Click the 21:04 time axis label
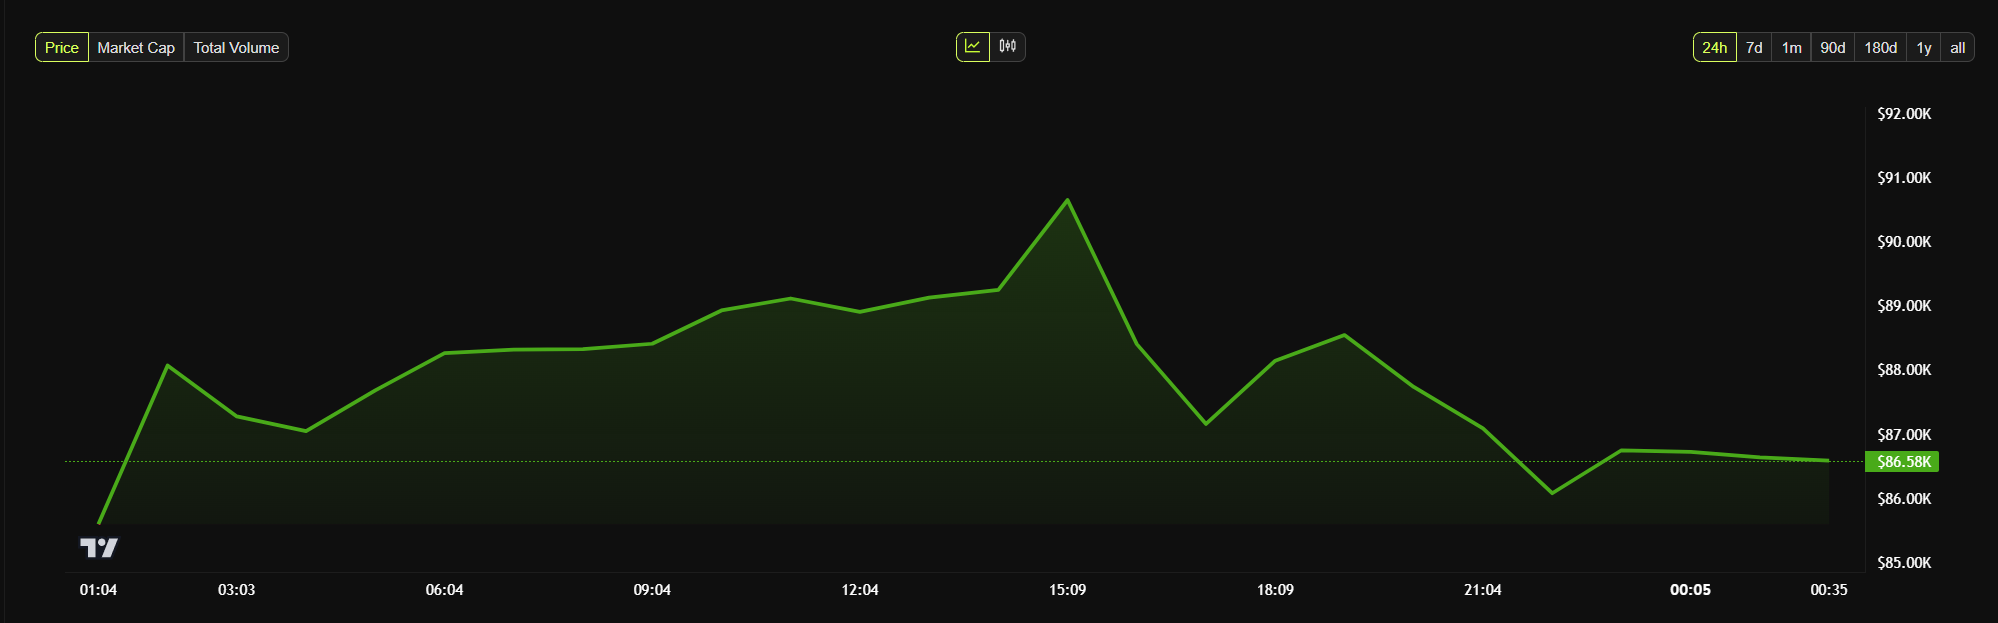The height and width of the screenshot is (623, 1998). (x=1482, y=590)
